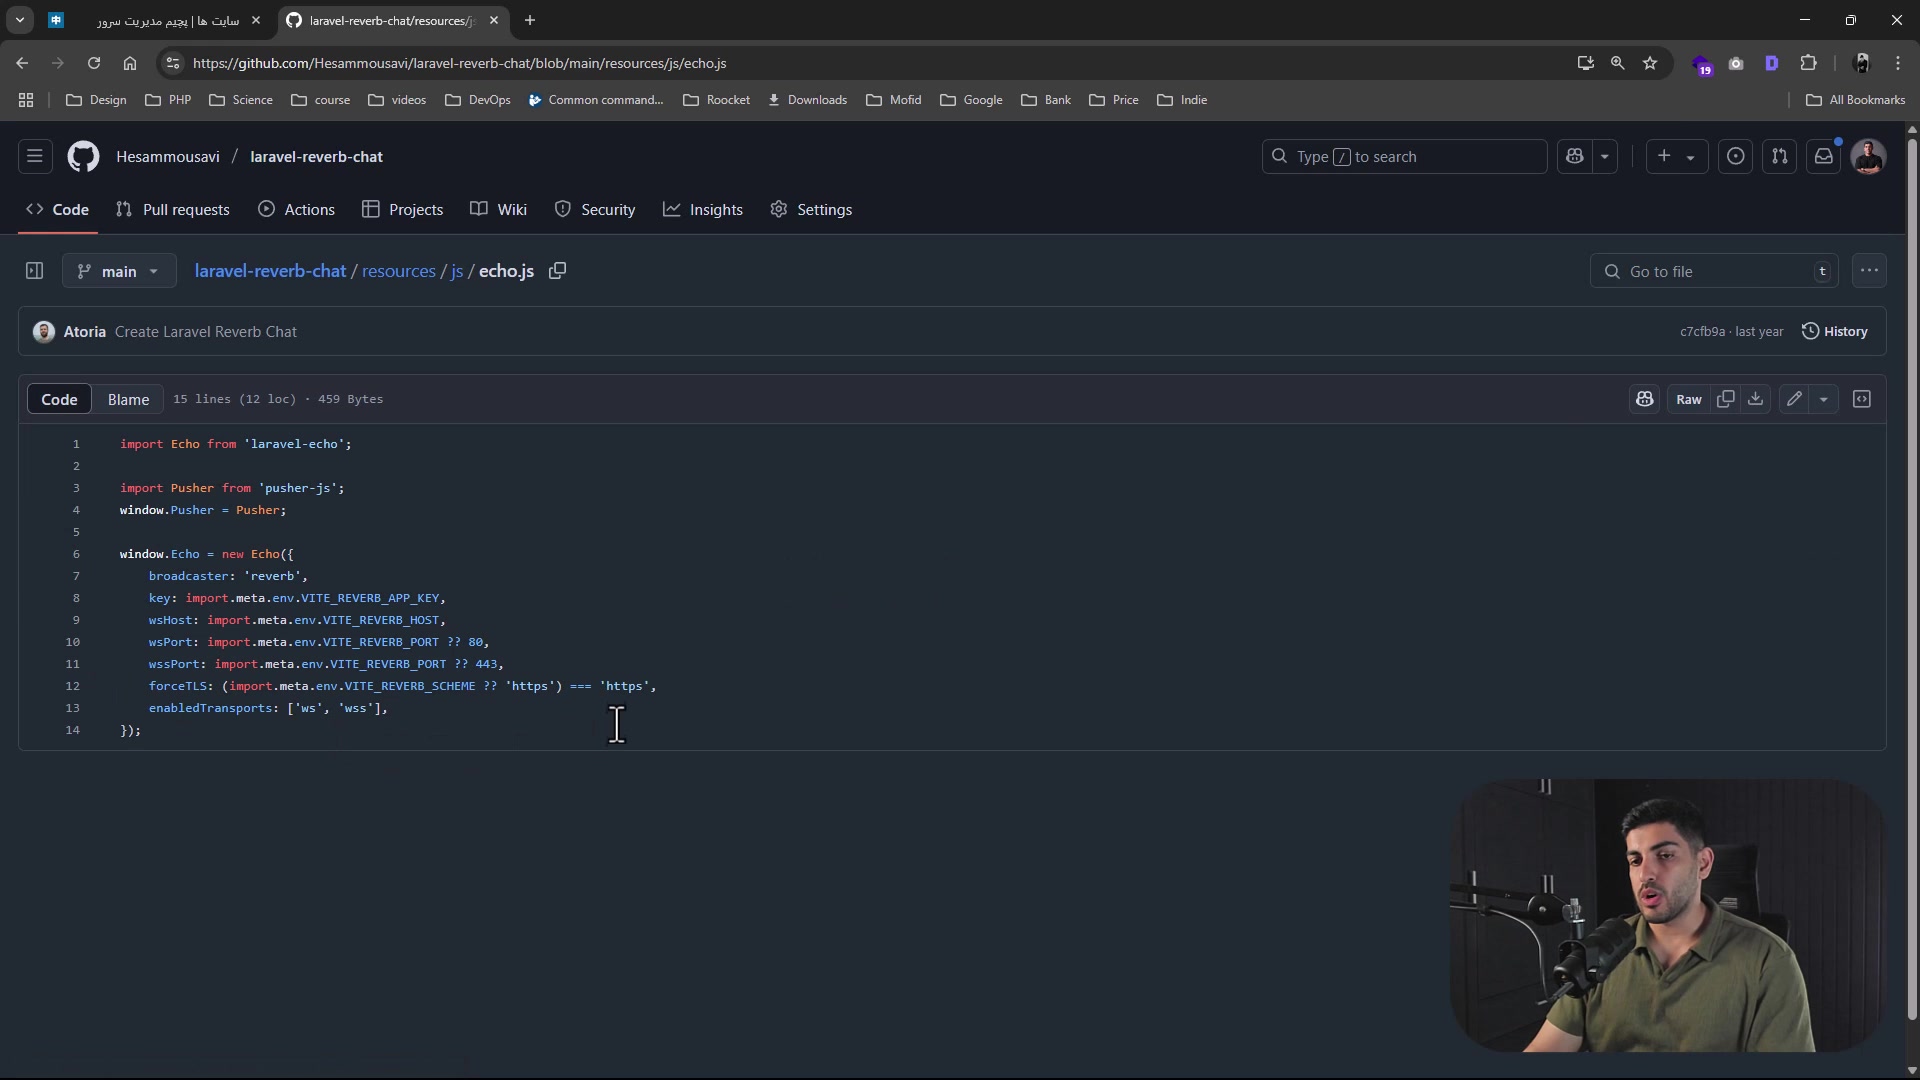View file History

pos(1834,332)
